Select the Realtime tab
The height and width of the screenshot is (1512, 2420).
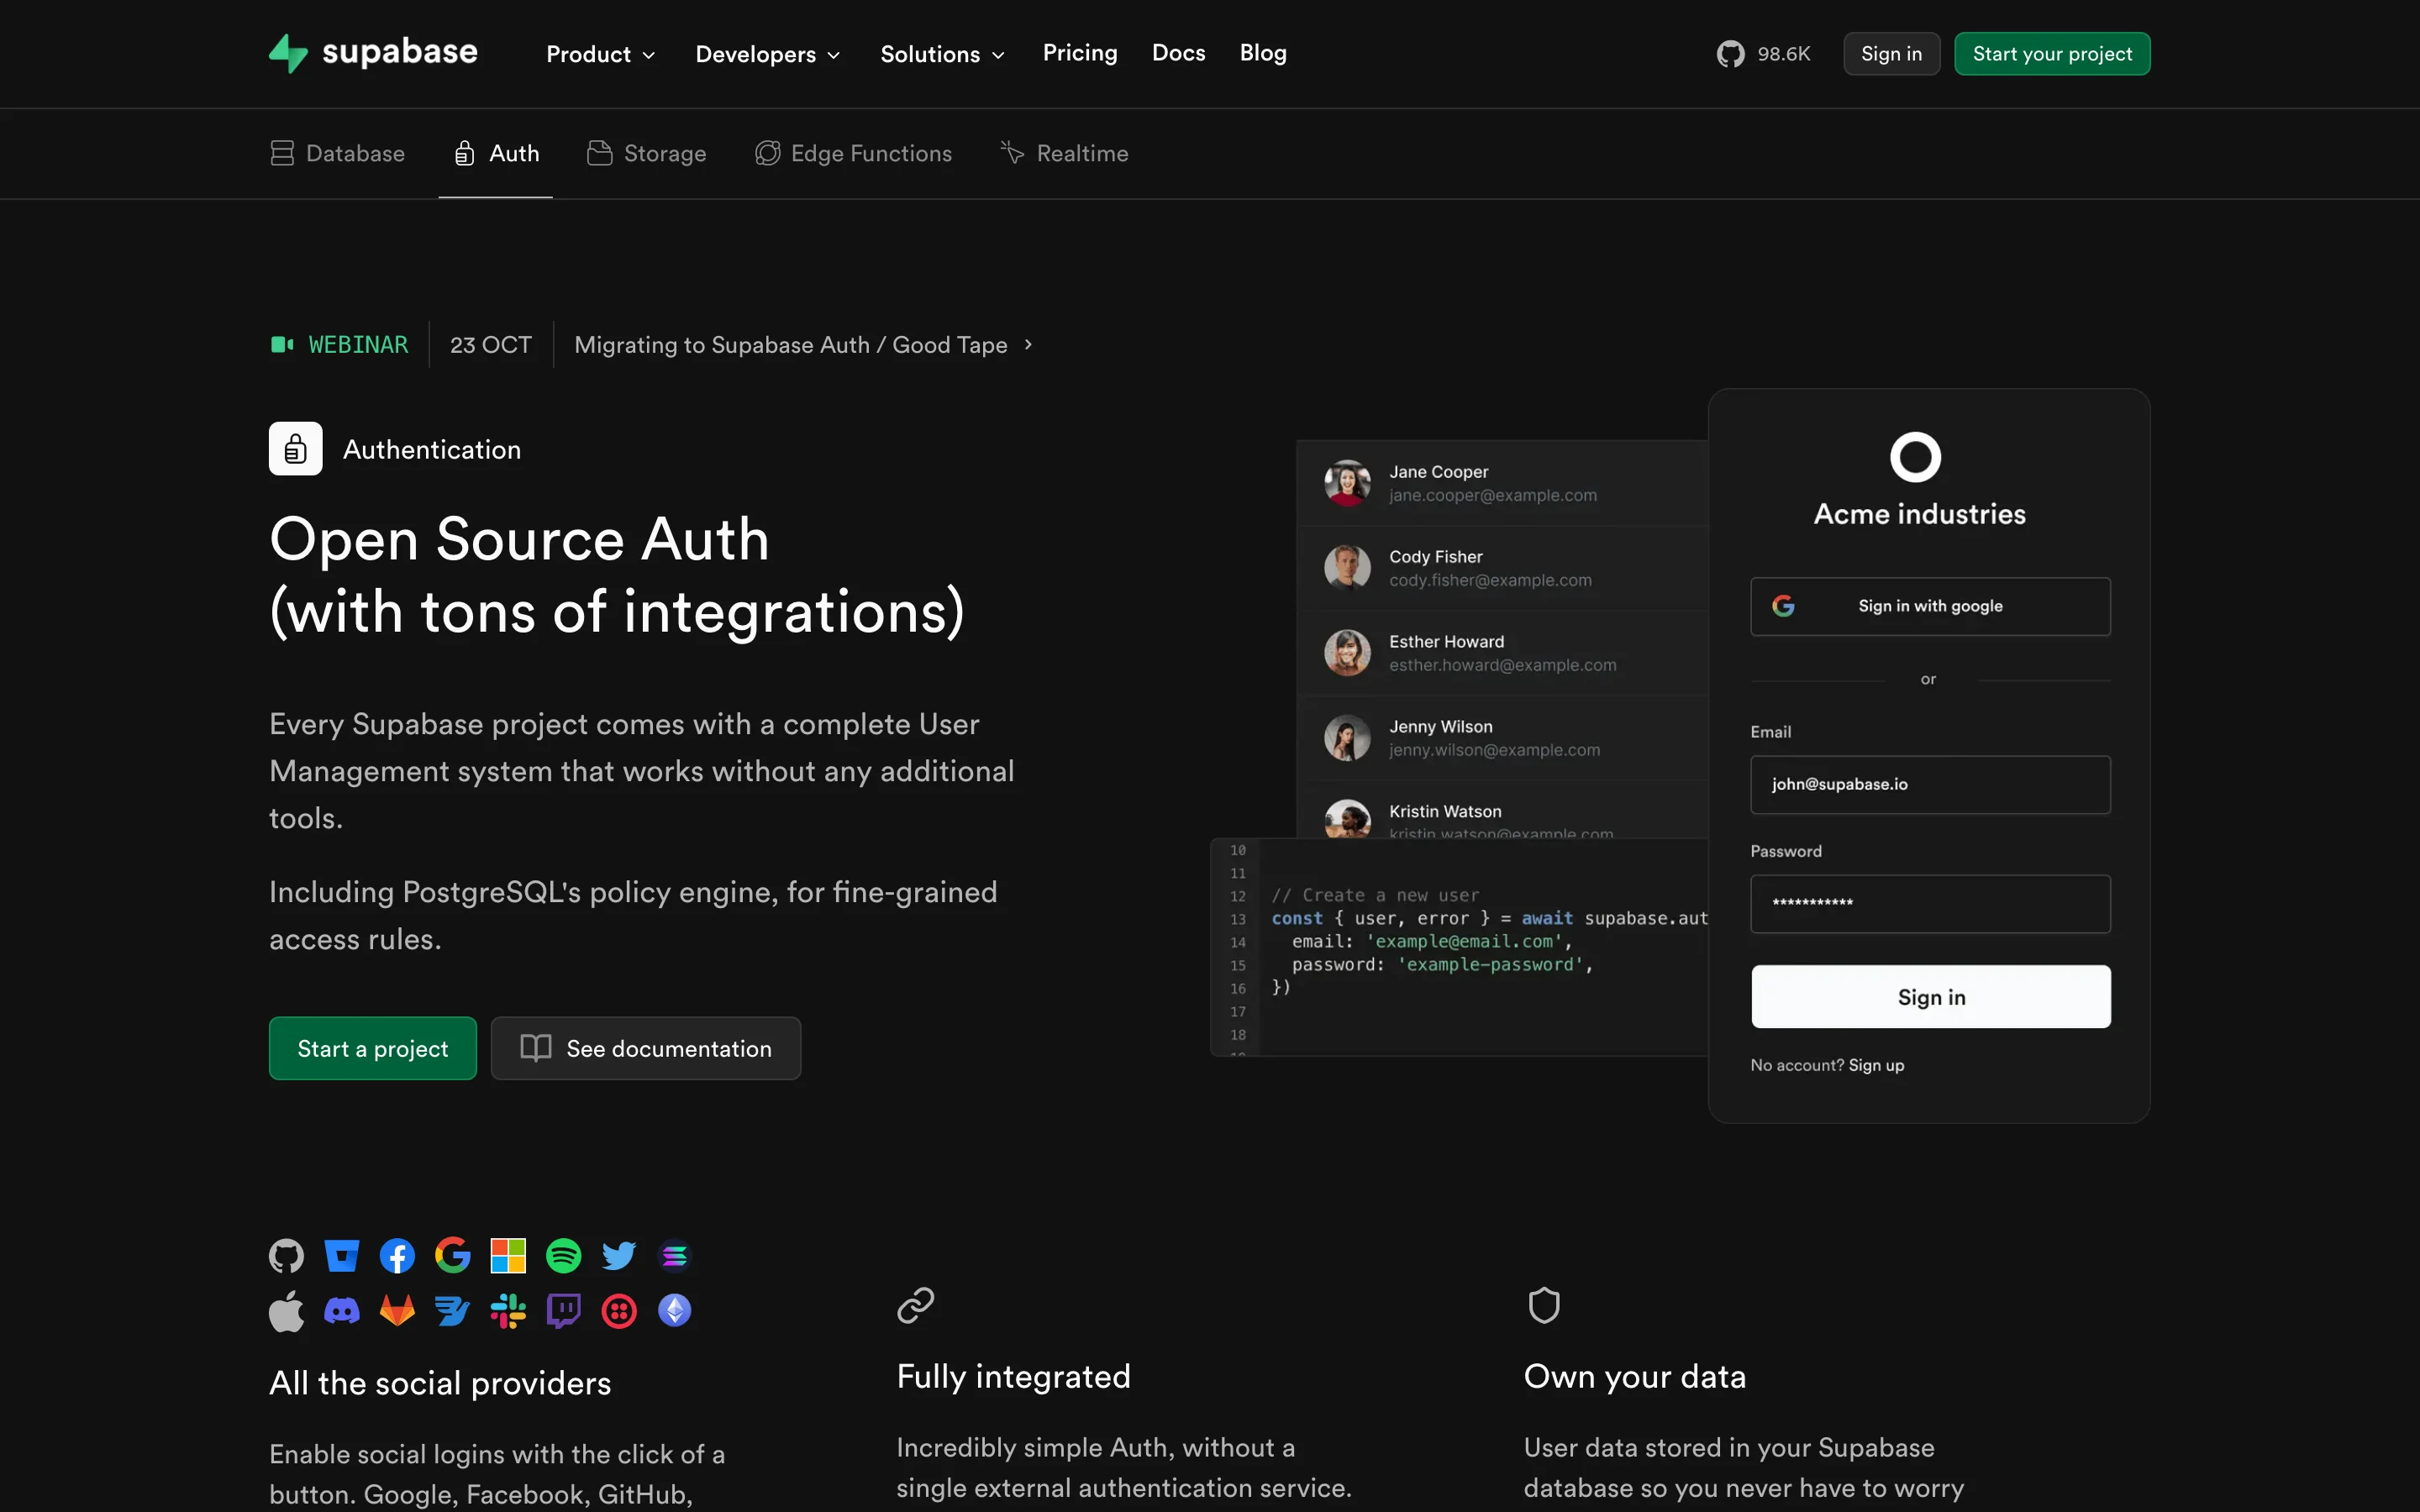point(1063,153)
